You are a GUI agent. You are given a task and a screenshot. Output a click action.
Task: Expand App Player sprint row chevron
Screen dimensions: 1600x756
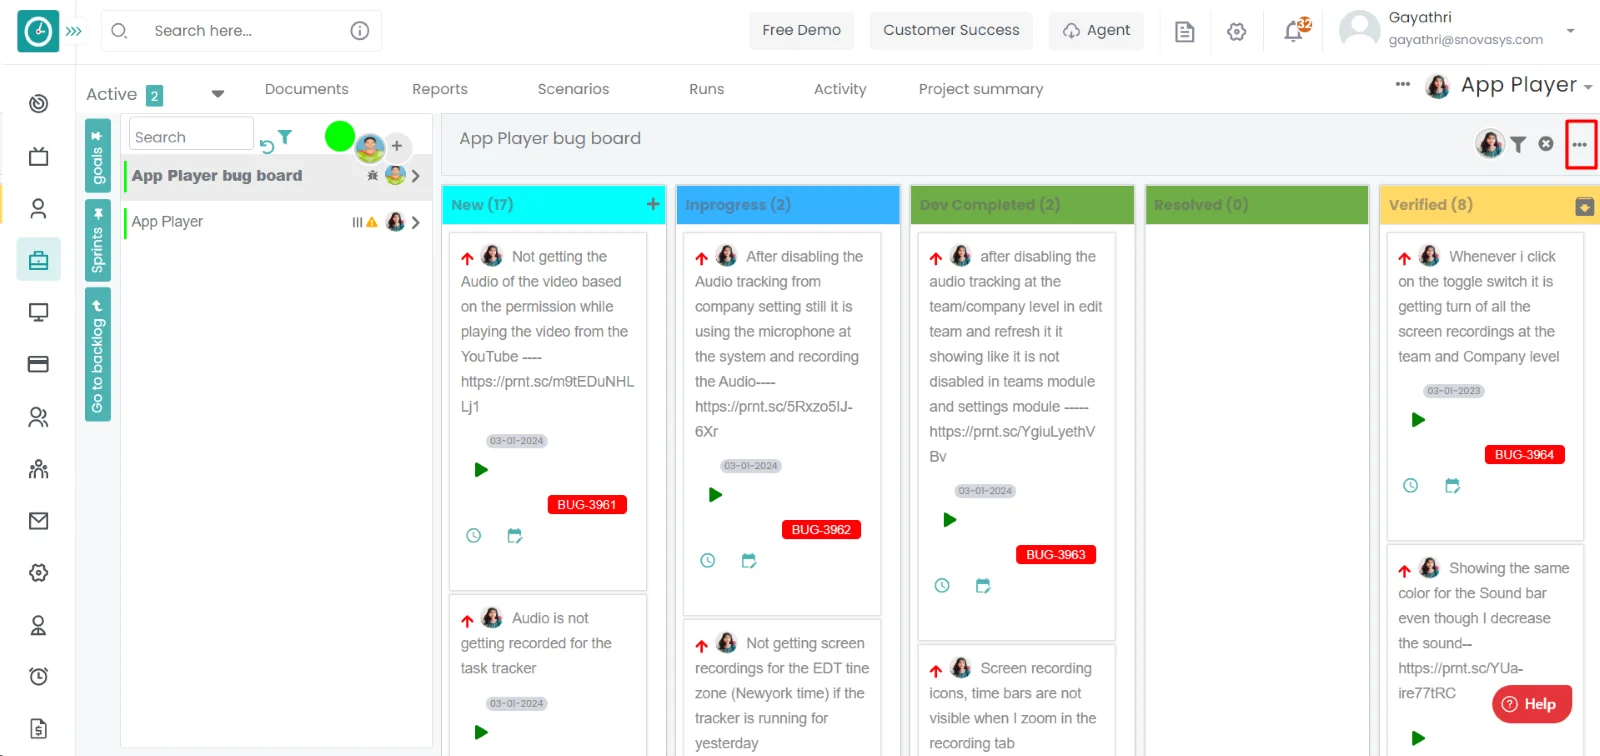tap(415, 222)
